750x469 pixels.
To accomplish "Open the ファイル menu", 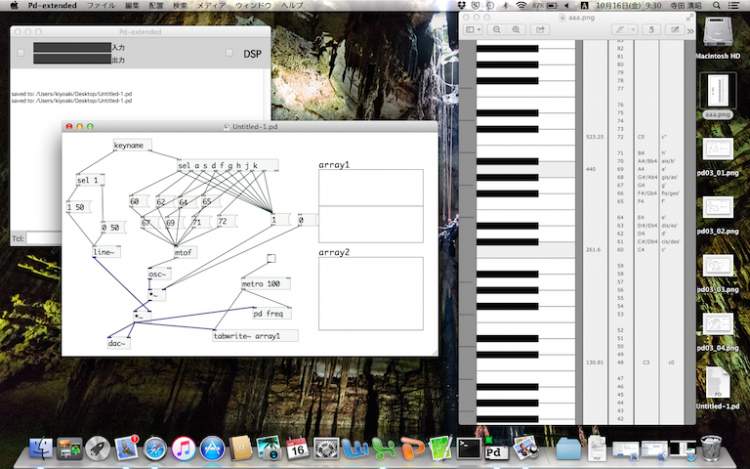I will [101, 6].
